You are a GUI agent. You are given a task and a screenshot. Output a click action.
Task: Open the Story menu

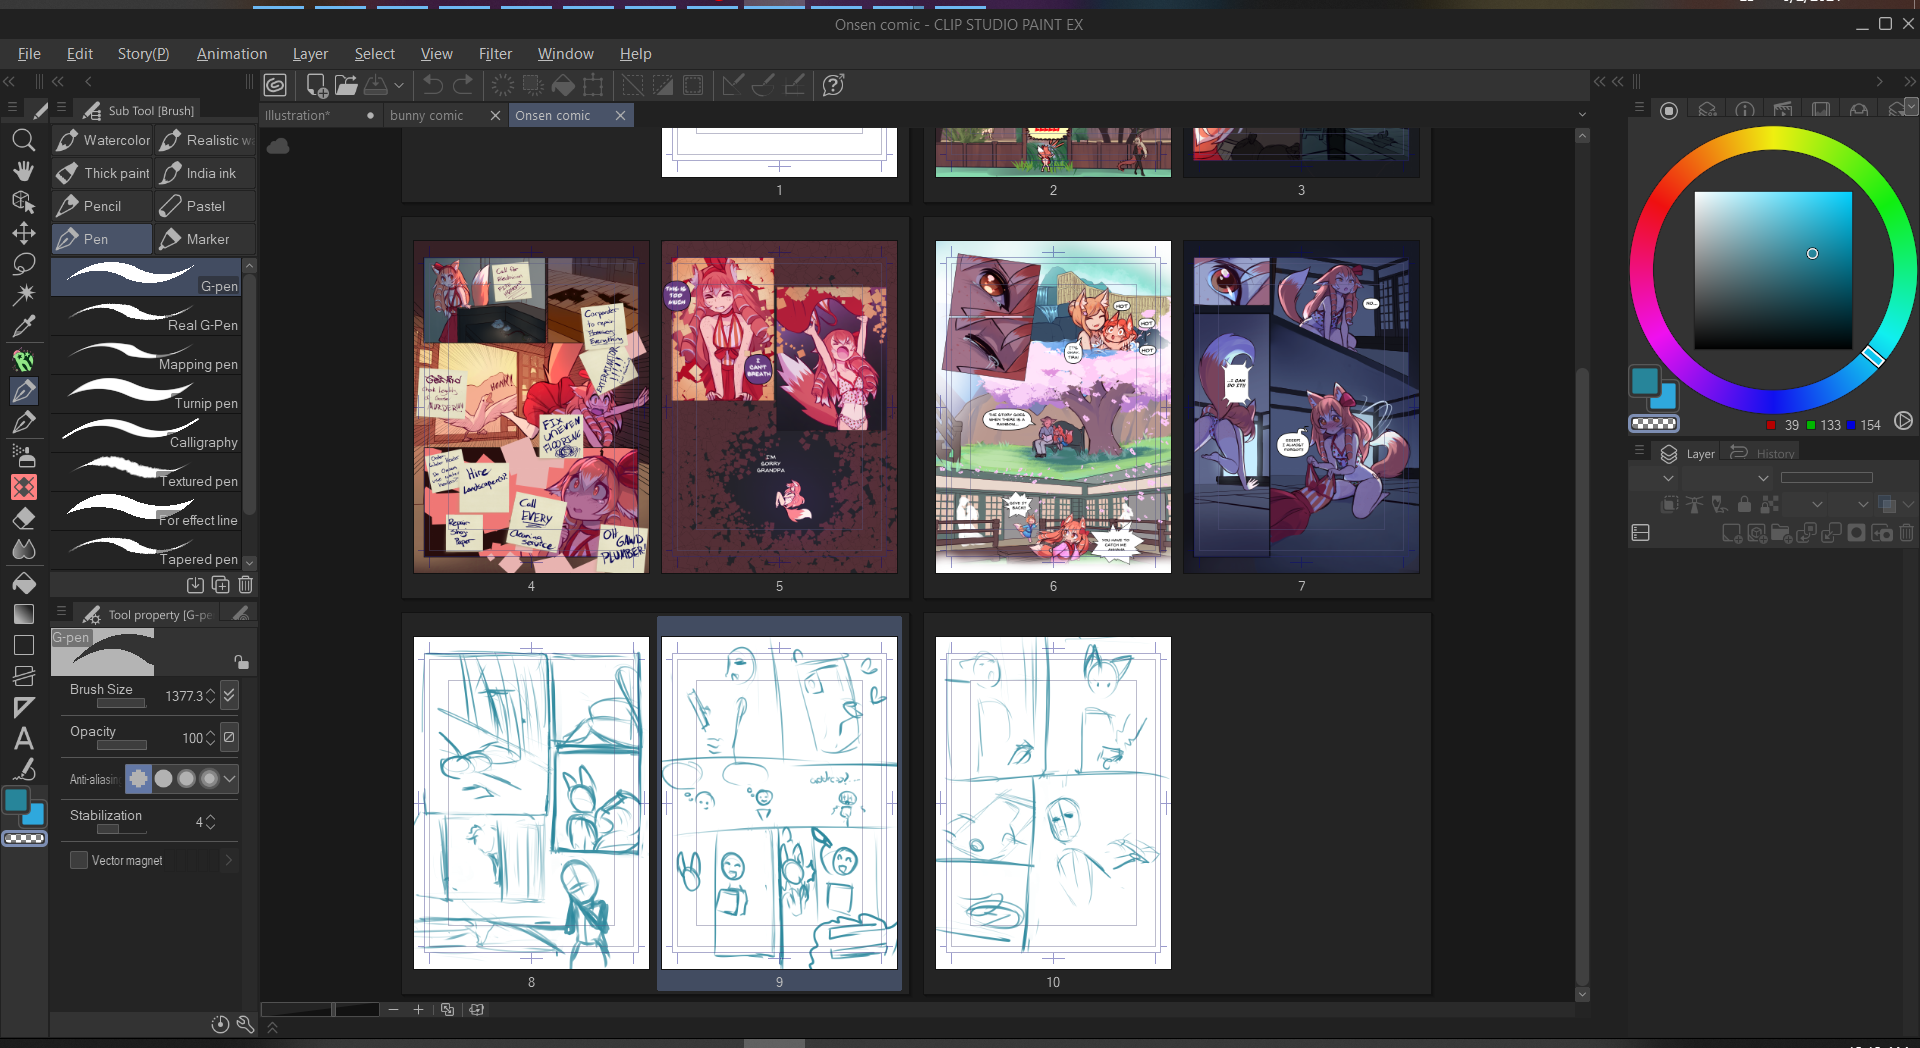143,54
